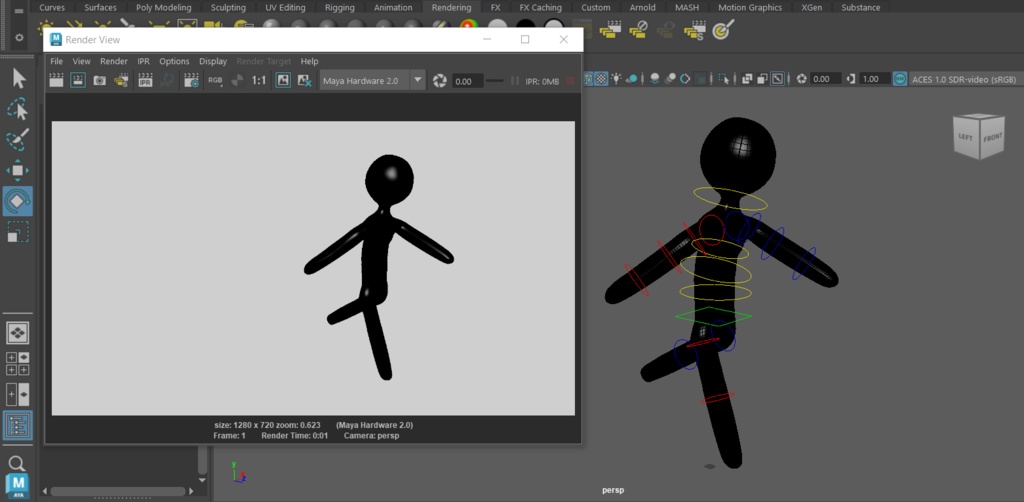Image resolution: width=1024 pixels, height=502 pixels.
Task: Open Help menu in Render View
Action: click(310, 61)
